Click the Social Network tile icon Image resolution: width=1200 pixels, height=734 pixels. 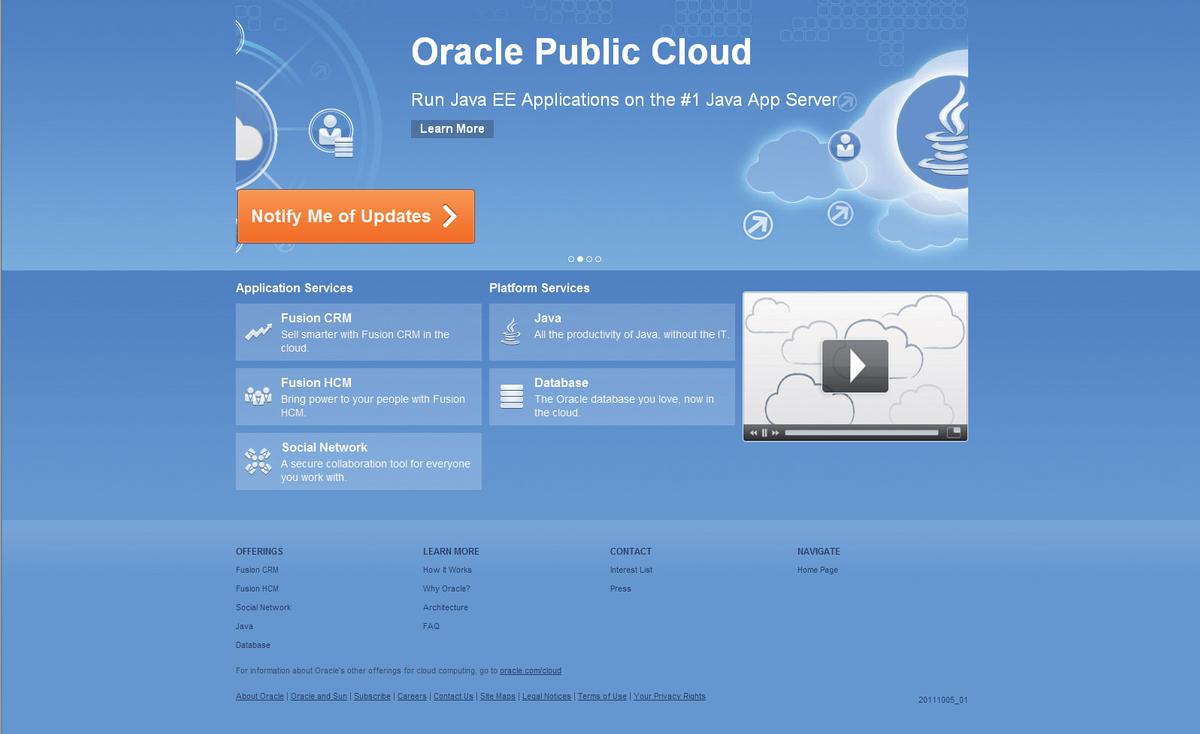tap(258, 461)
